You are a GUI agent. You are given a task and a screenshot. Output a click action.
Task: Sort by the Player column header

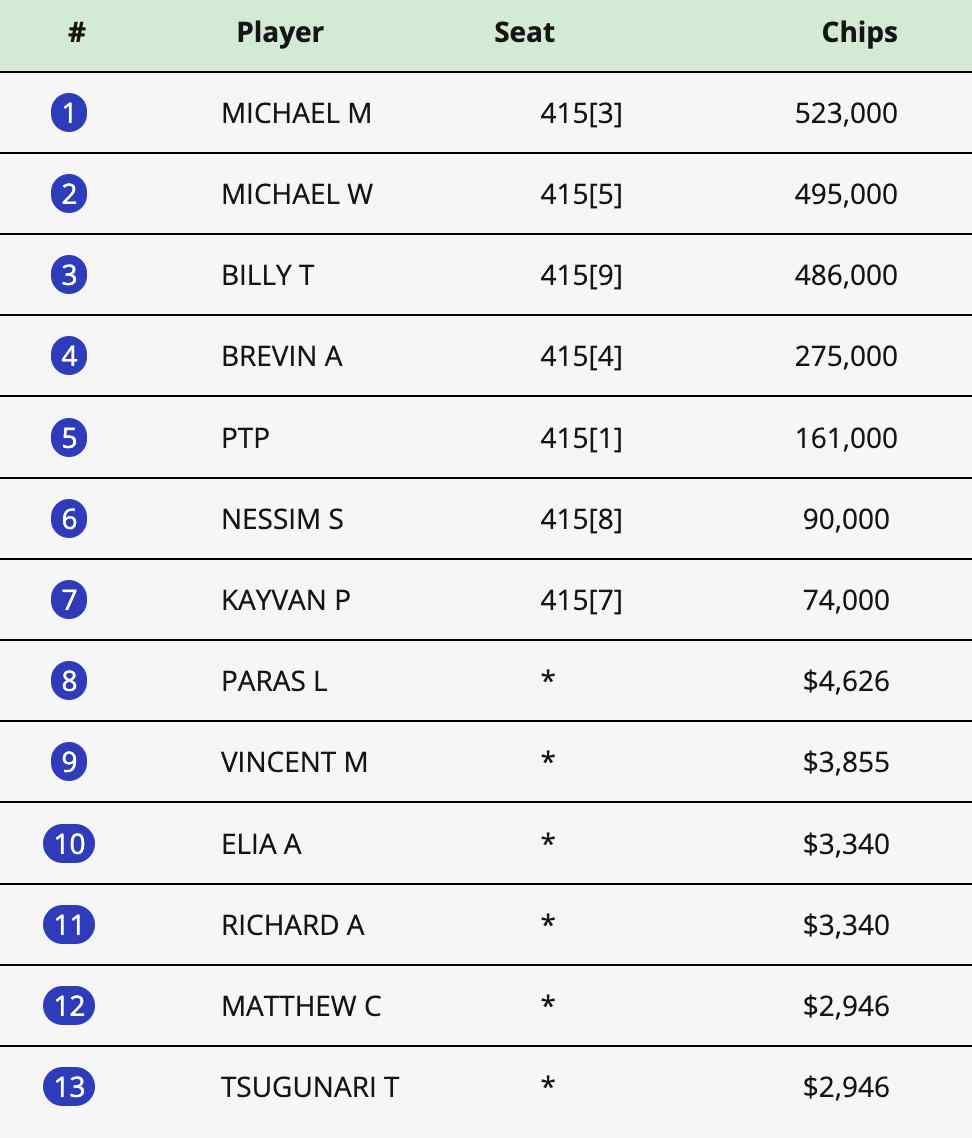[280, 32]
